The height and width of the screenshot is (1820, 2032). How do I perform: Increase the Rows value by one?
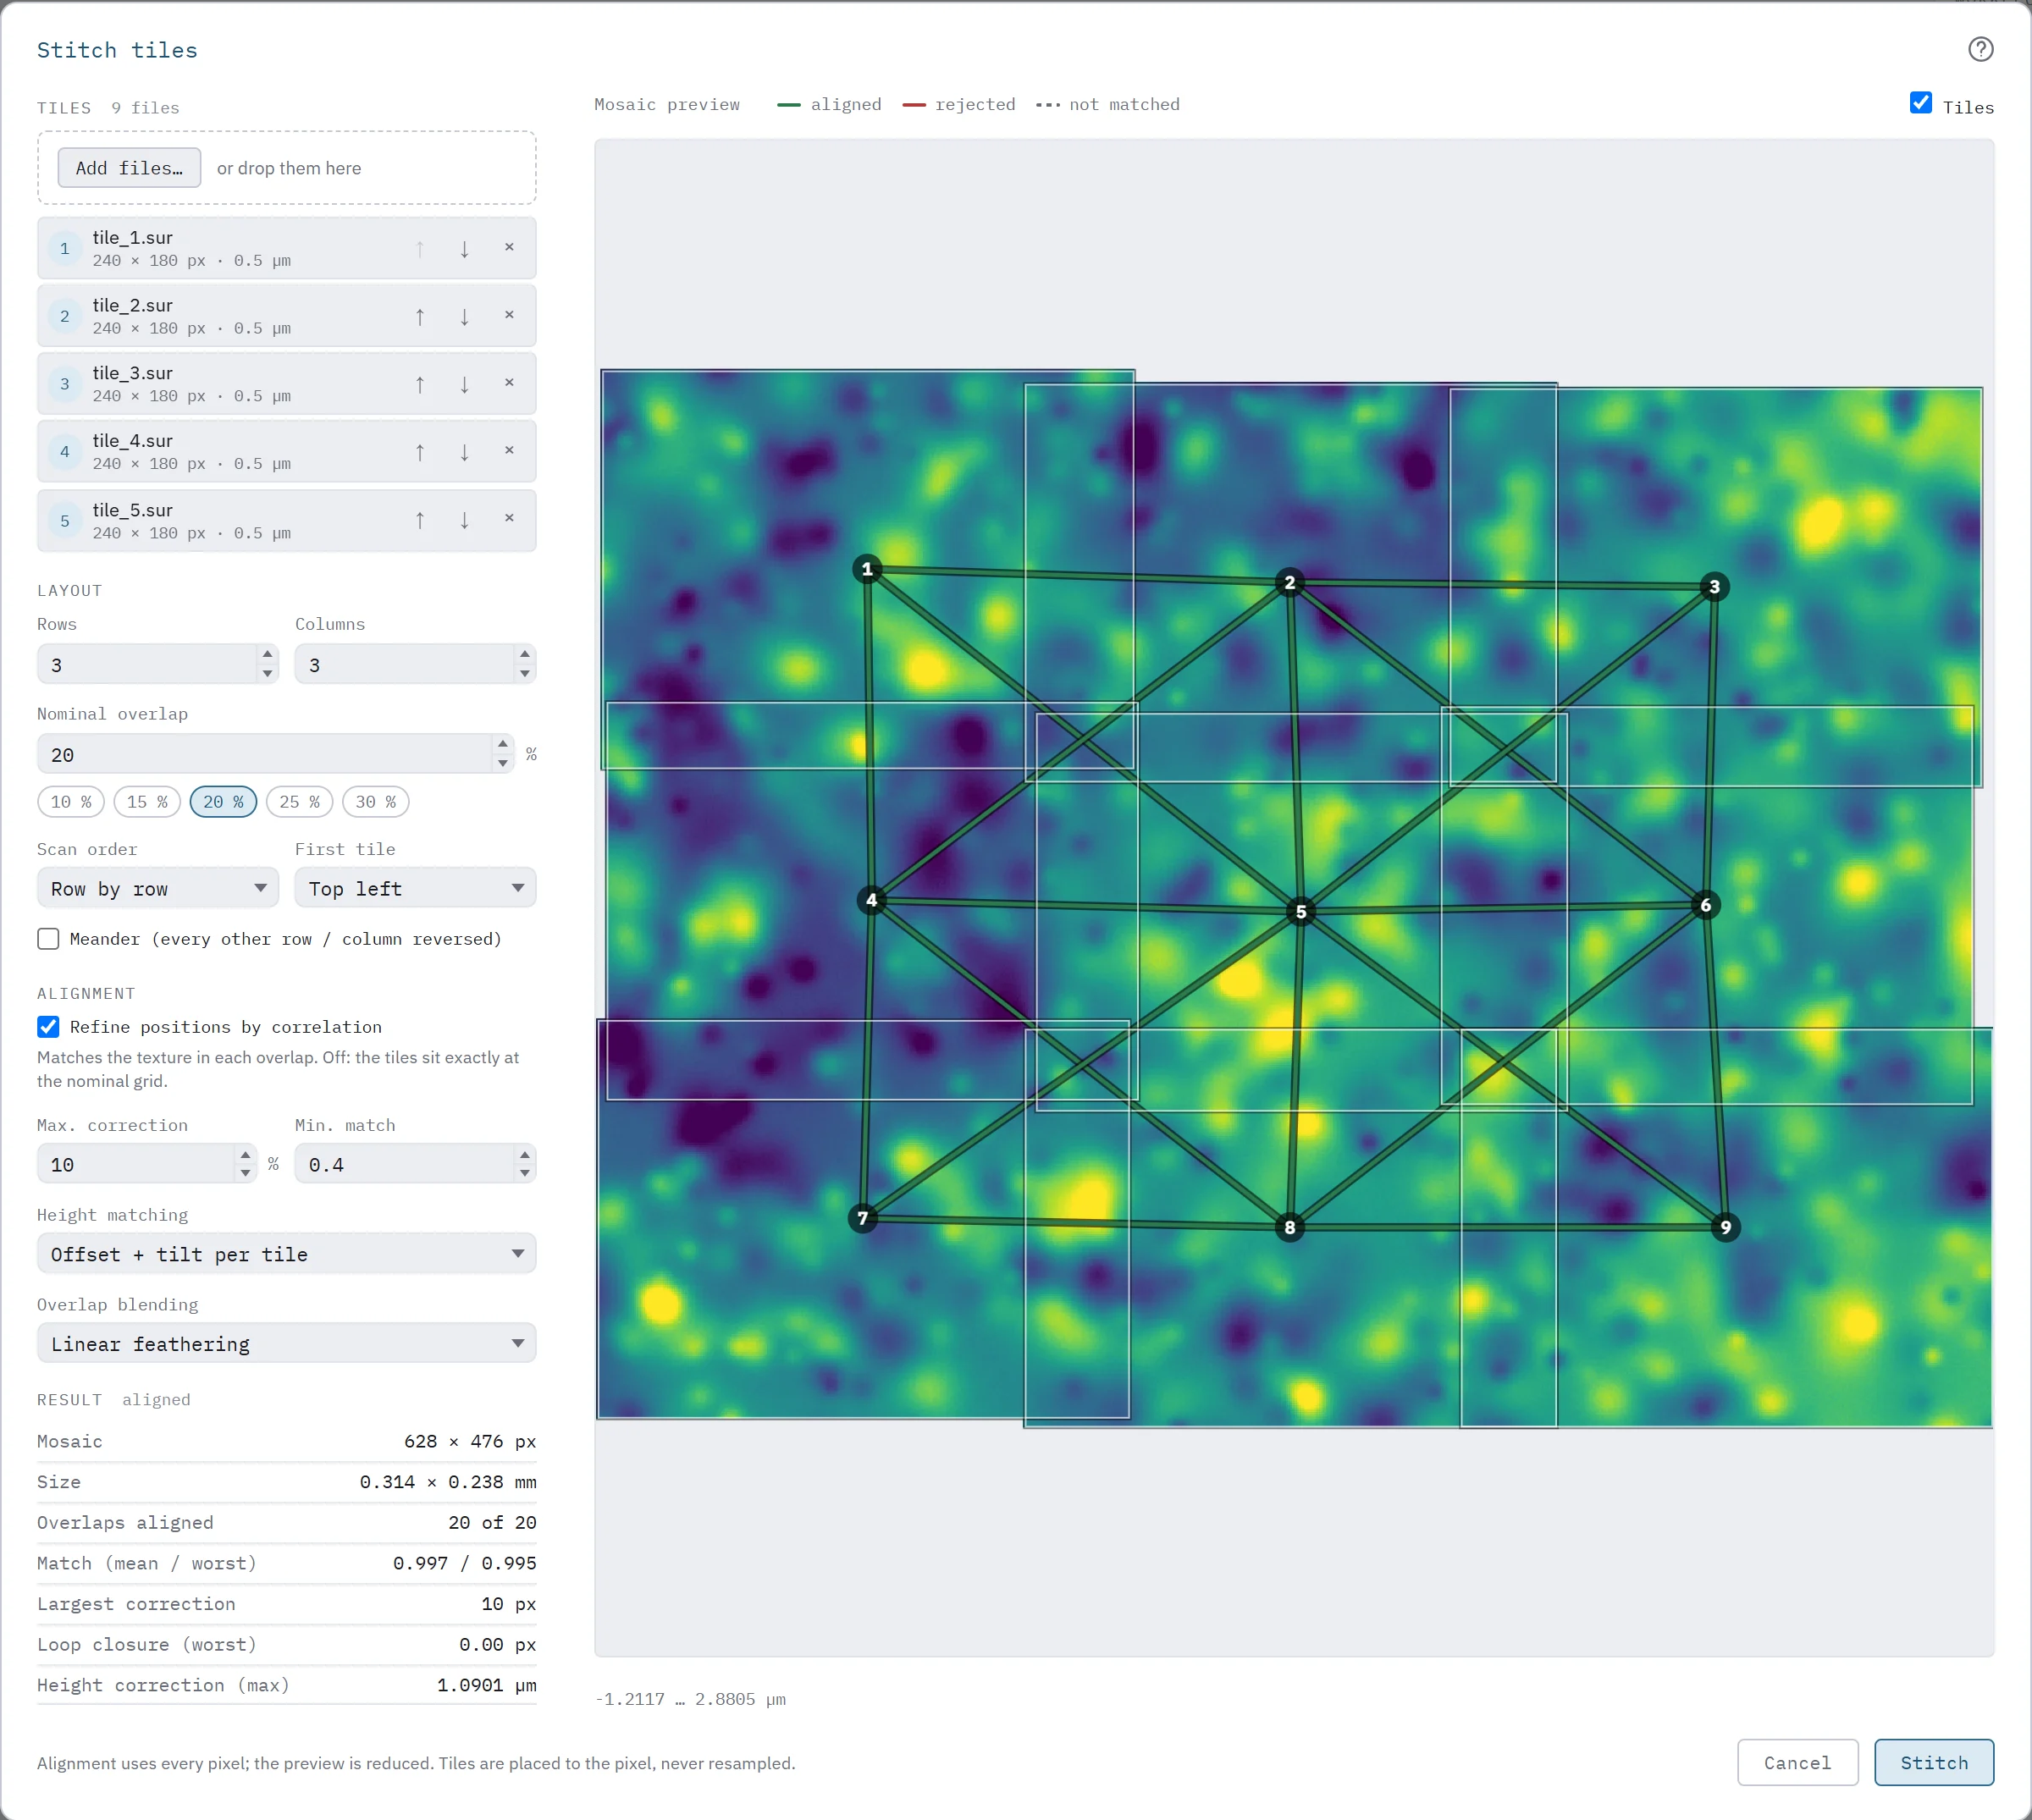[267, 654]
